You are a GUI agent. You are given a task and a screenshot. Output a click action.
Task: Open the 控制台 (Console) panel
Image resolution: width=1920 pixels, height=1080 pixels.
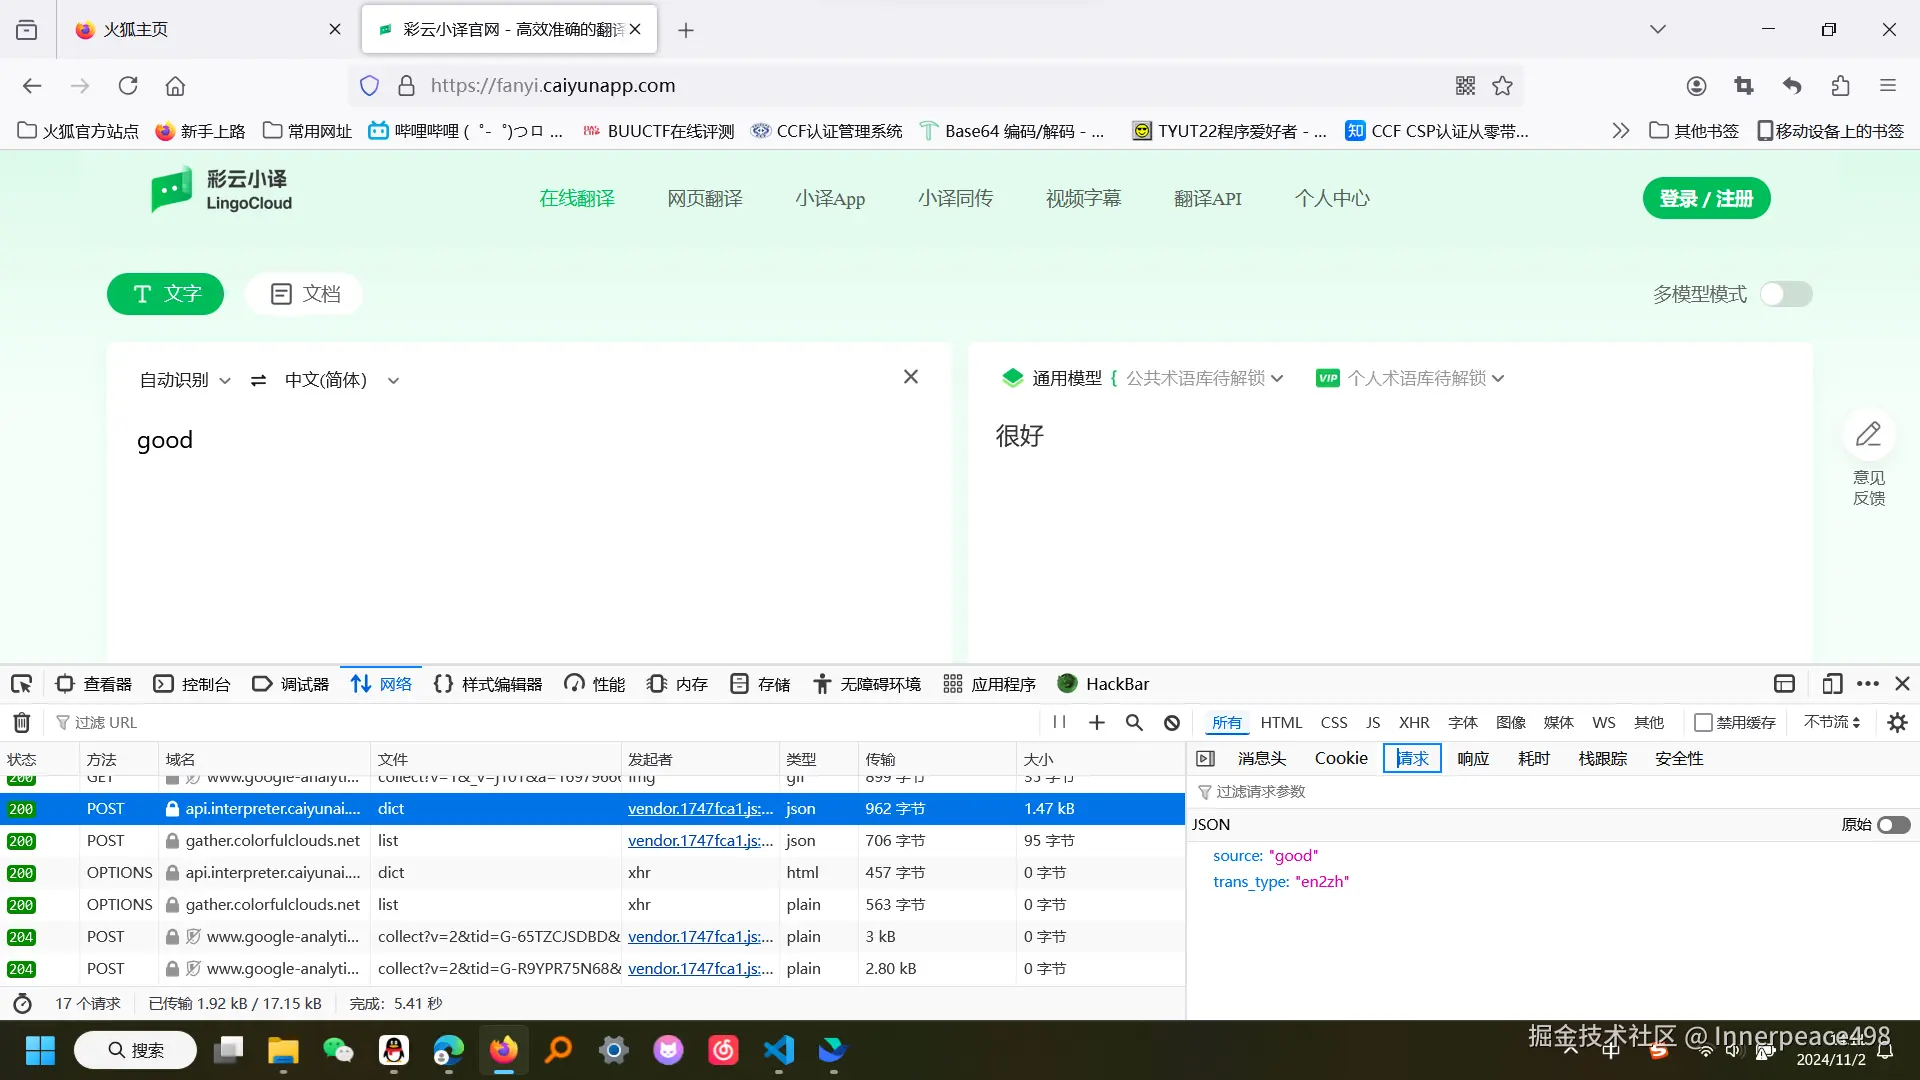192,683
